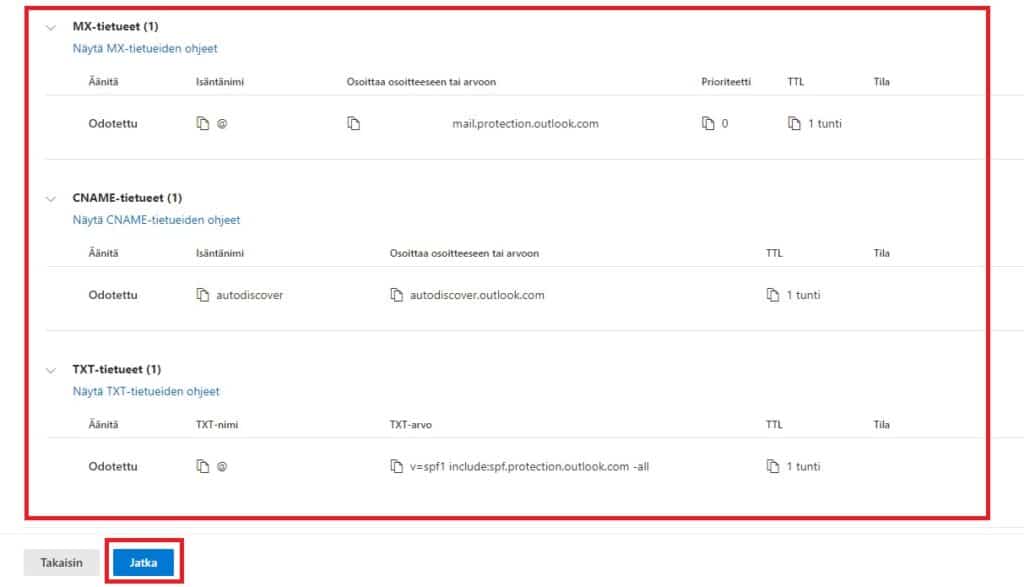
Task: Copy the MX points-to address value
Action: [x=353, y=124]
